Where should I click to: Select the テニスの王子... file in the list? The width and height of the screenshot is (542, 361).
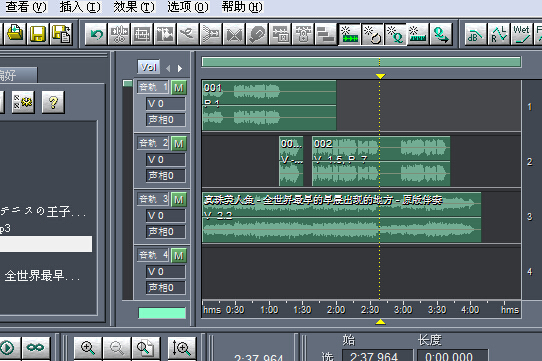[43, 211]
